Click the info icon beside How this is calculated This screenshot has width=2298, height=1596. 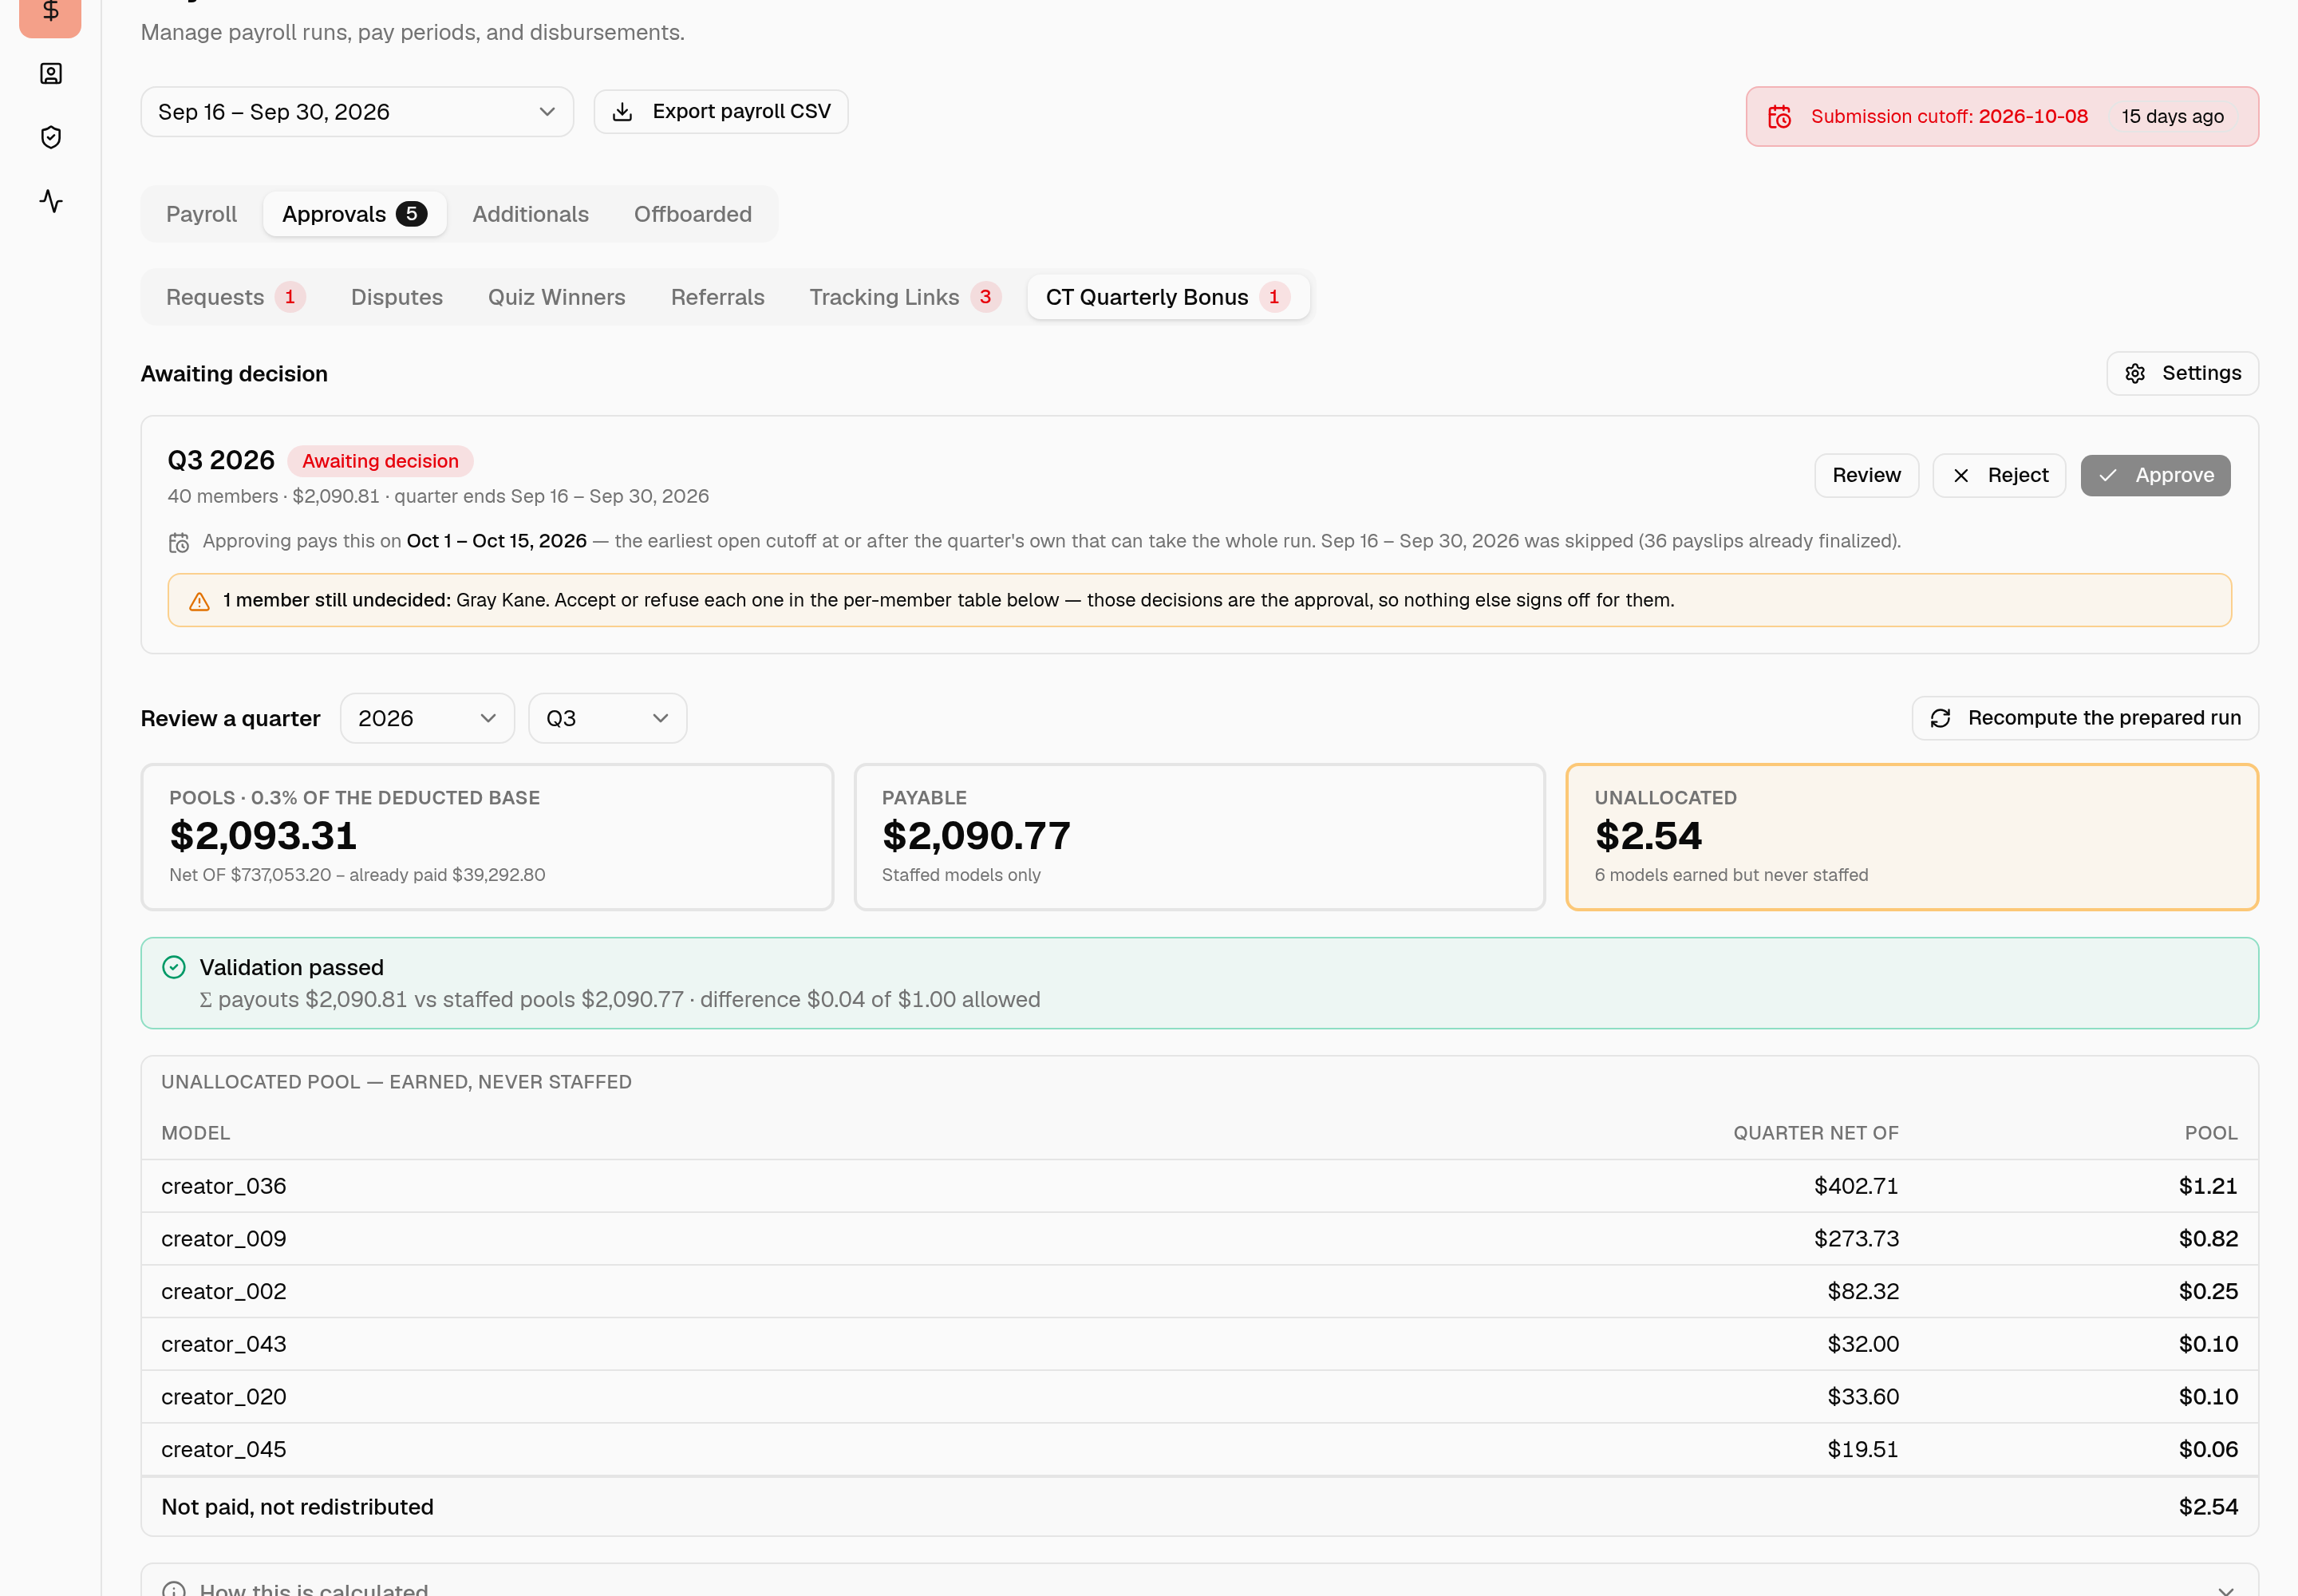[x=174, y=1589]
